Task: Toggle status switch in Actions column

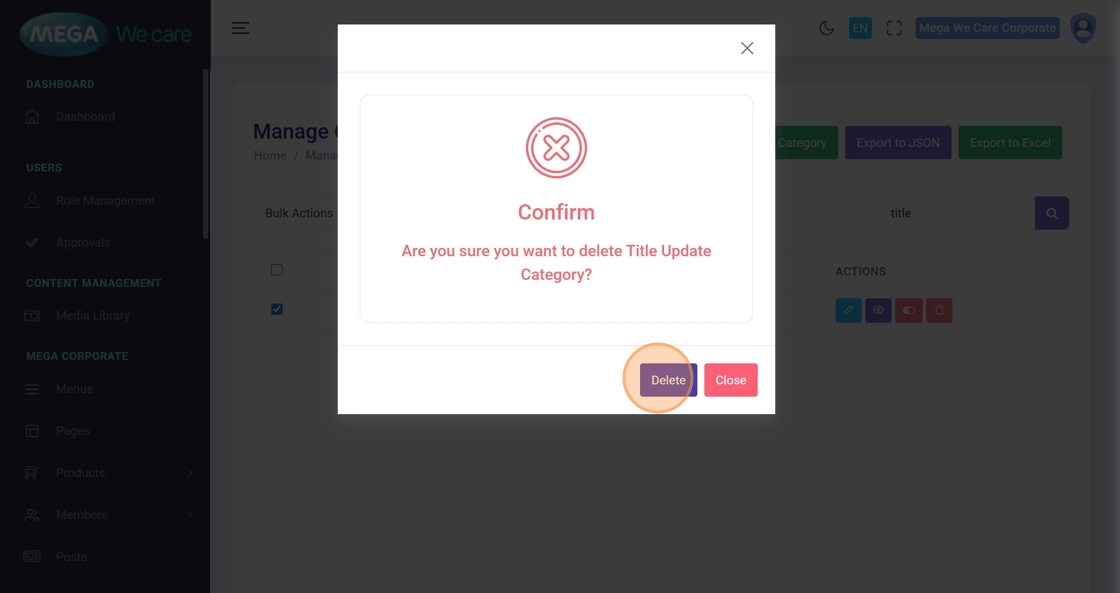Action: coord(909,310)
